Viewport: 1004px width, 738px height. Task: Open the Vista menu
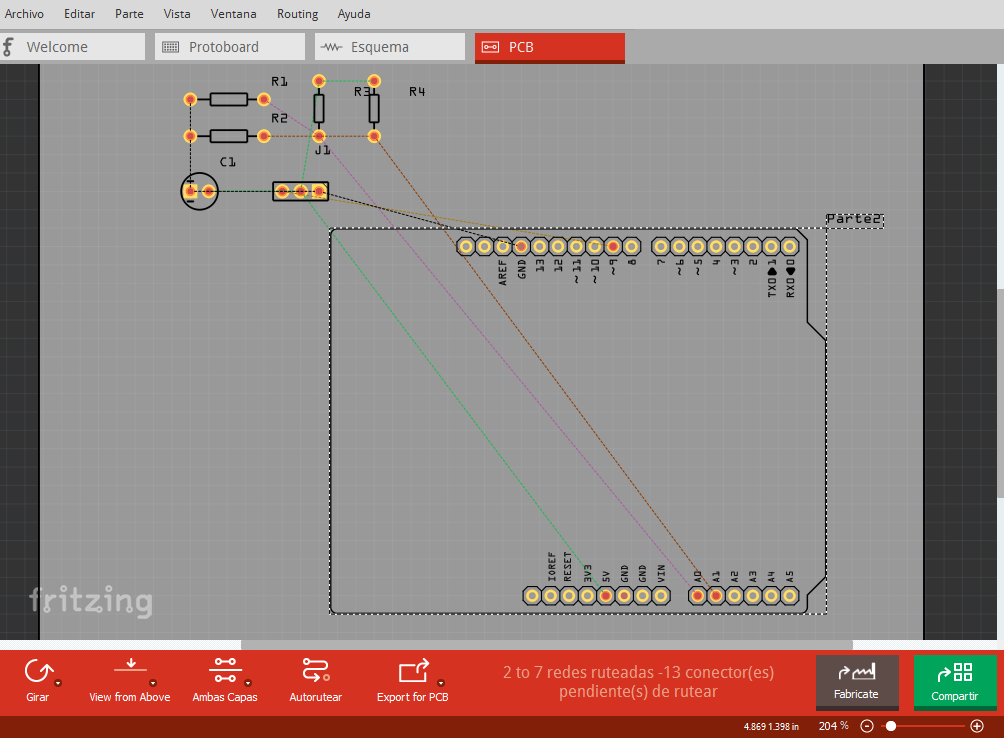(177, 13)
